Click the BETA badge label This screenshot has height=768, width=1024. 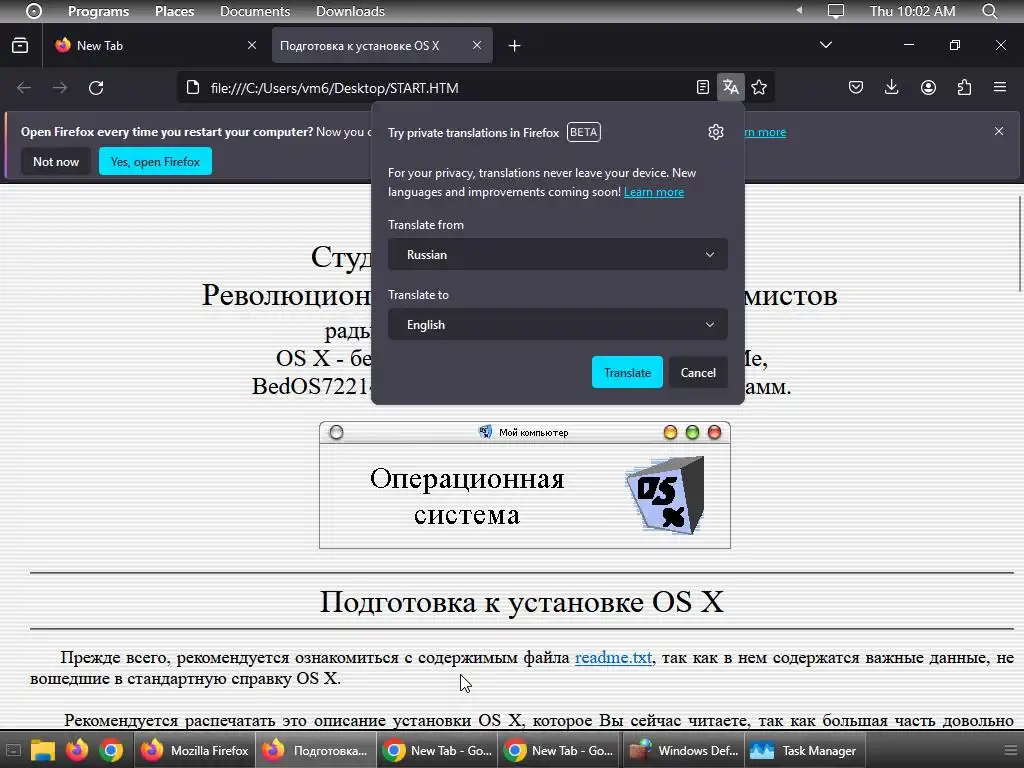point(583,132)
